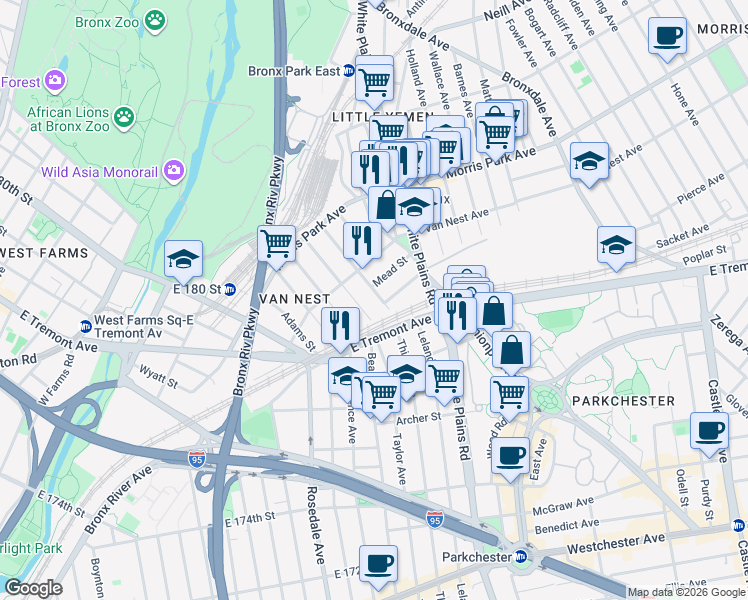This screenshot has width=748, height=600.
Task: Click cart marker left of White Plains Rd
Action: (445, 380)
